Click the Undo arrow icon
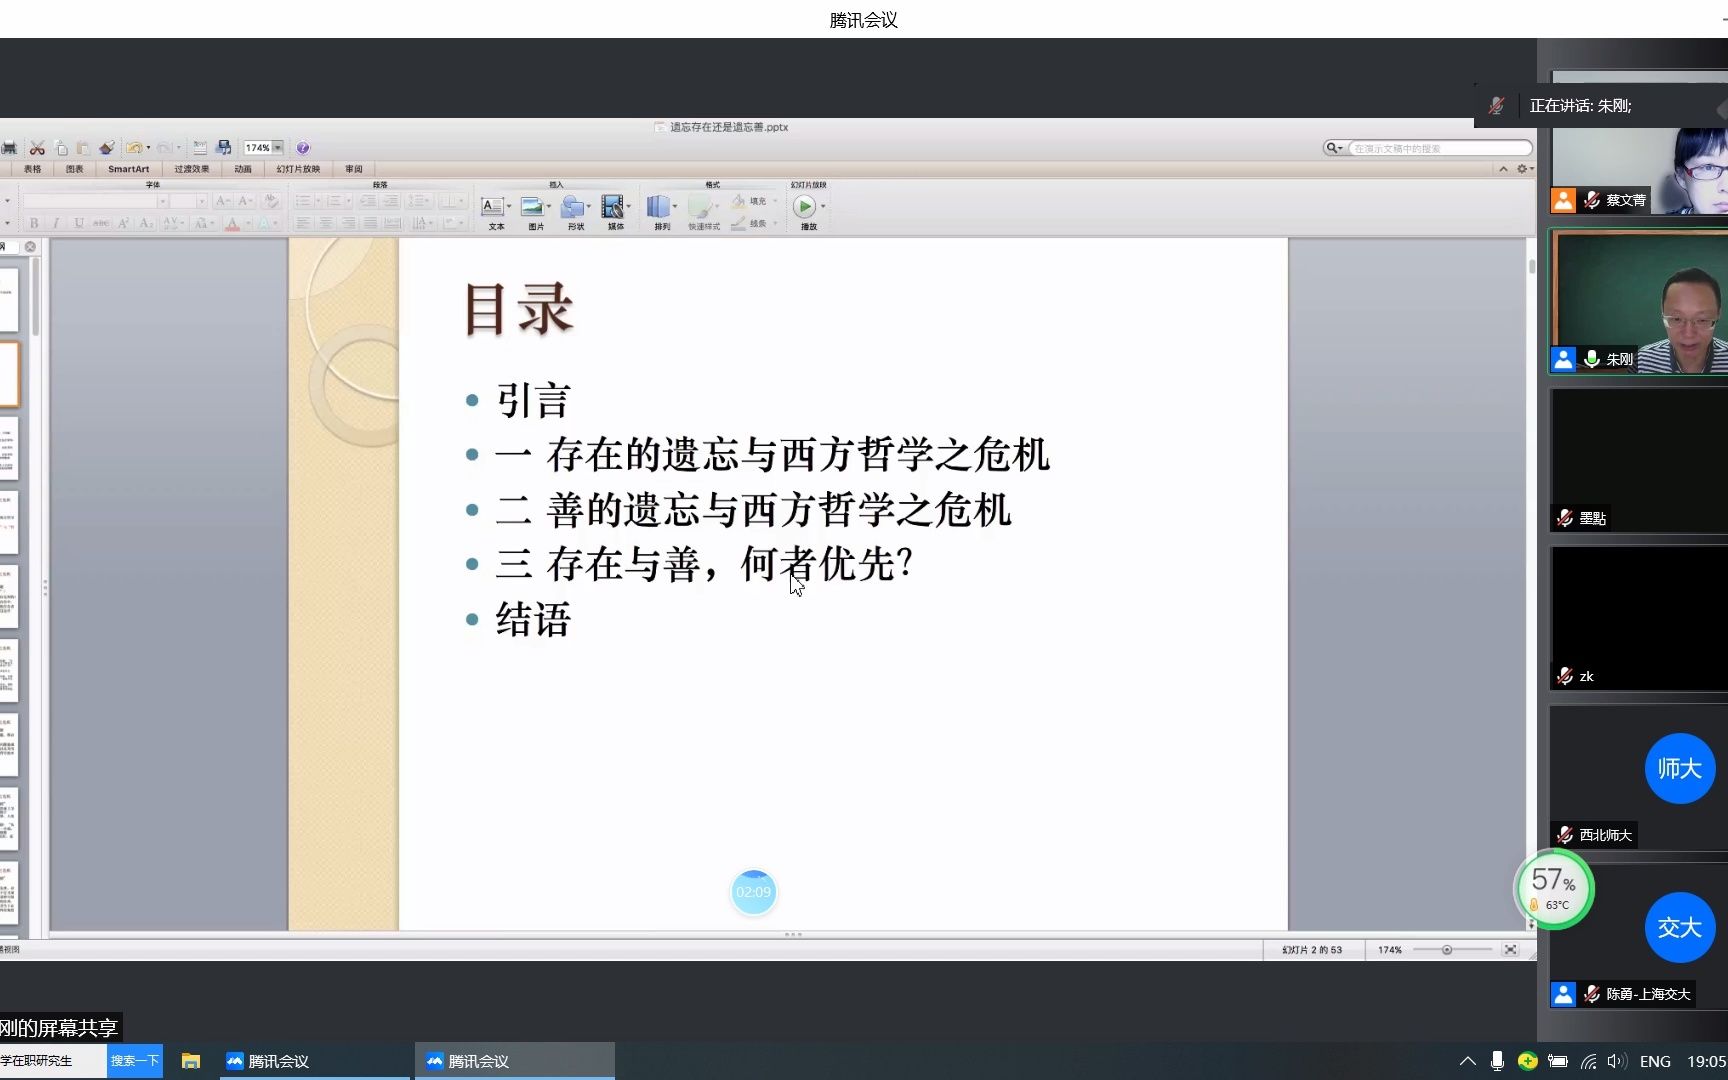Image resolution: width=1728 pixels, height=1080 pixels. pos(134,148)
